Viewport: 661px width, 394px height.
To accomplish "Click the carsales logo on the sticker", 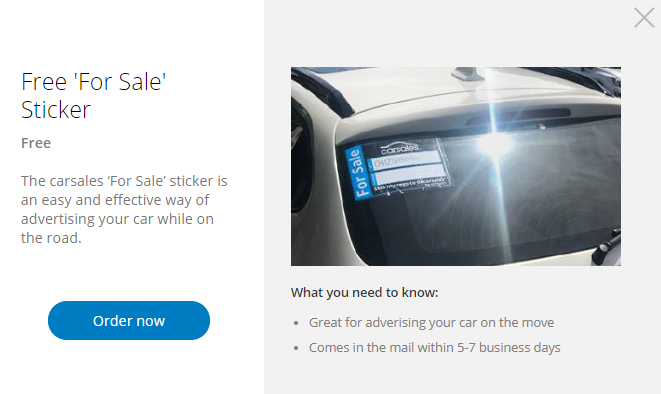I will coord(400,148).
